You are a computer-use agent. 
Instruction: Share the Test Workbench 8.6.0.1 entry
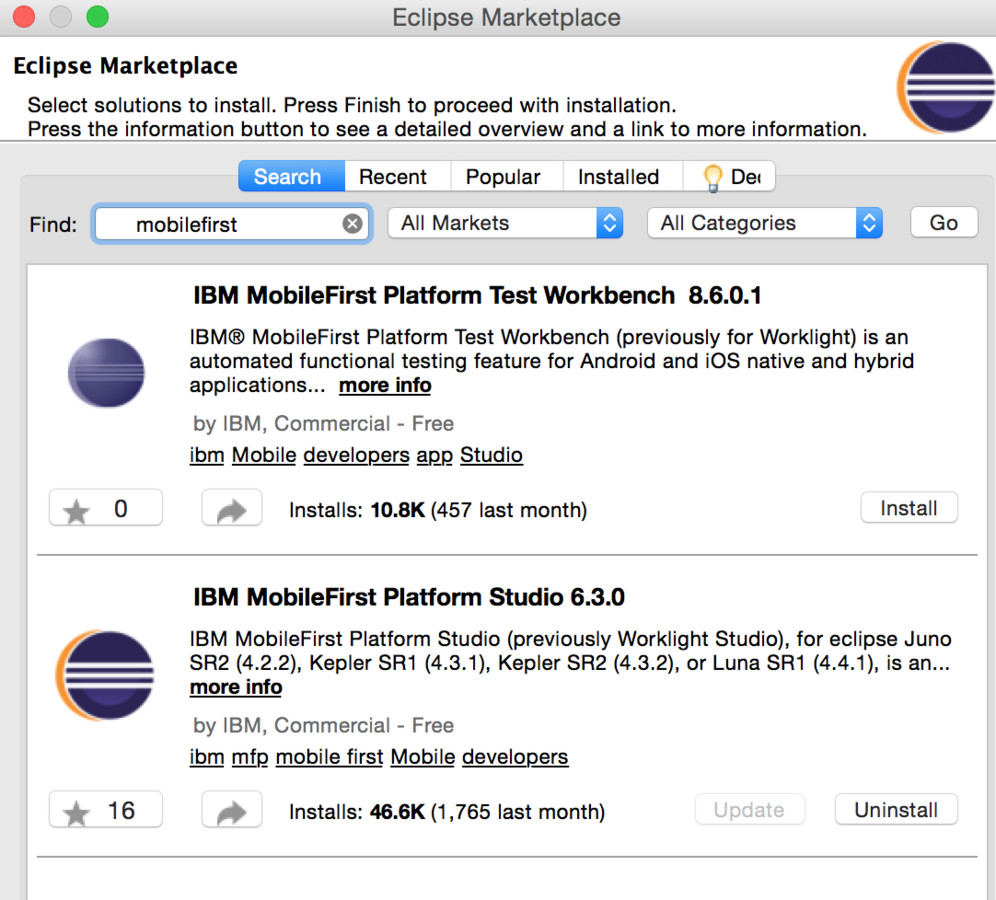coord(232,508)
